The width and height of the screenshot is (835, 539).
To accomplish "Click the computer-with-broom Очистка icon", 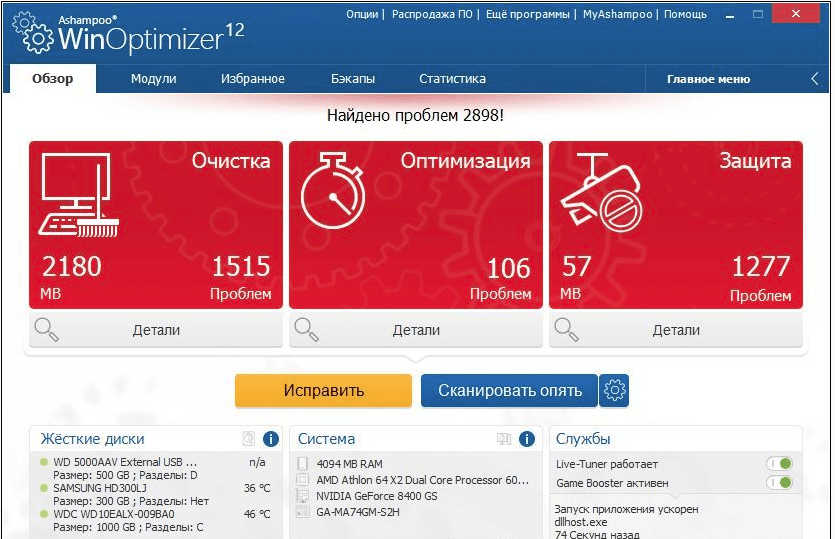I will pyautogui.click(x=78, y=195).
